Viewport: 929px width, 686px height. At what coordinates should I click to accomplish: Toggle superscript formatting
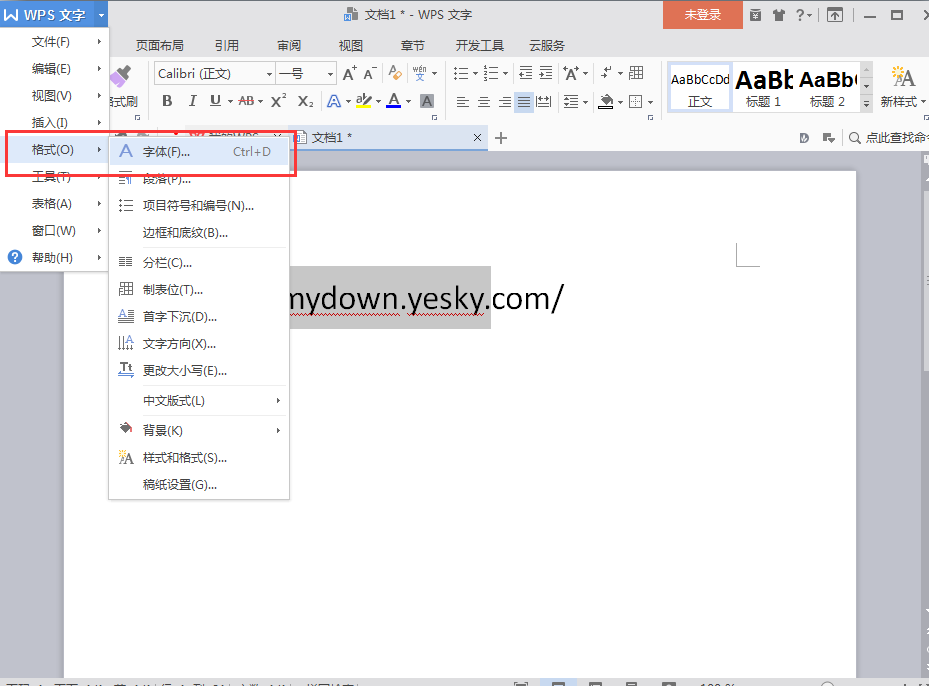279,101
